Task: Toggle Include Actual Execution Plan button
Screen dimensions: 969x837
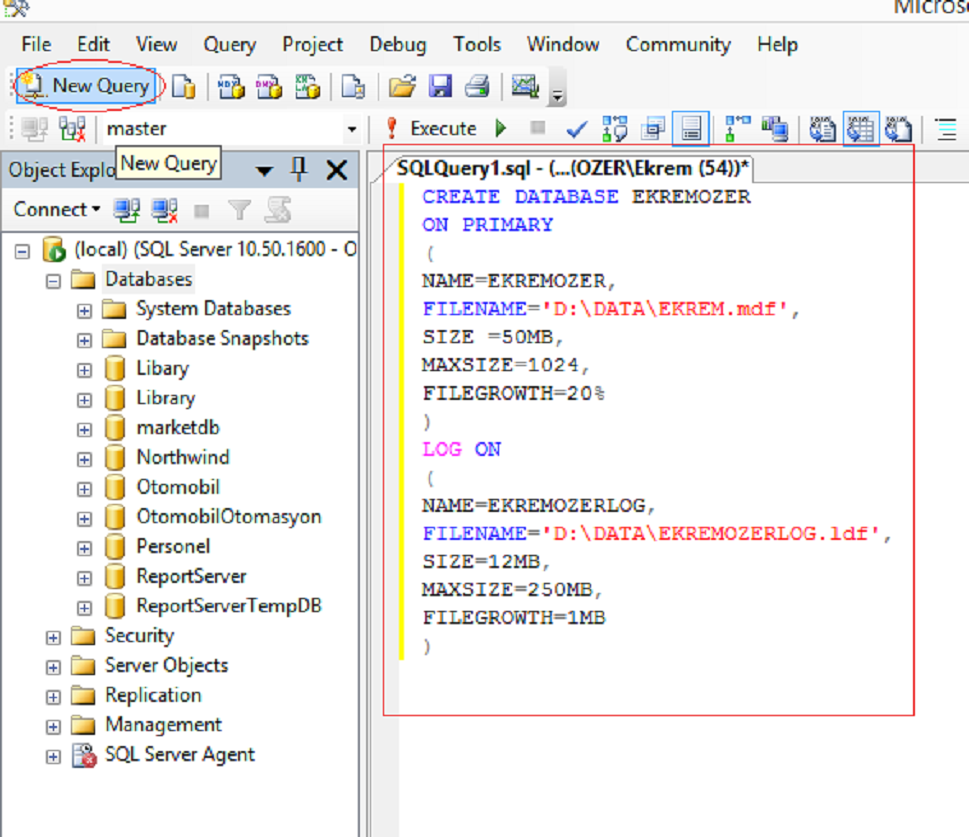Action: click(738, 129)
